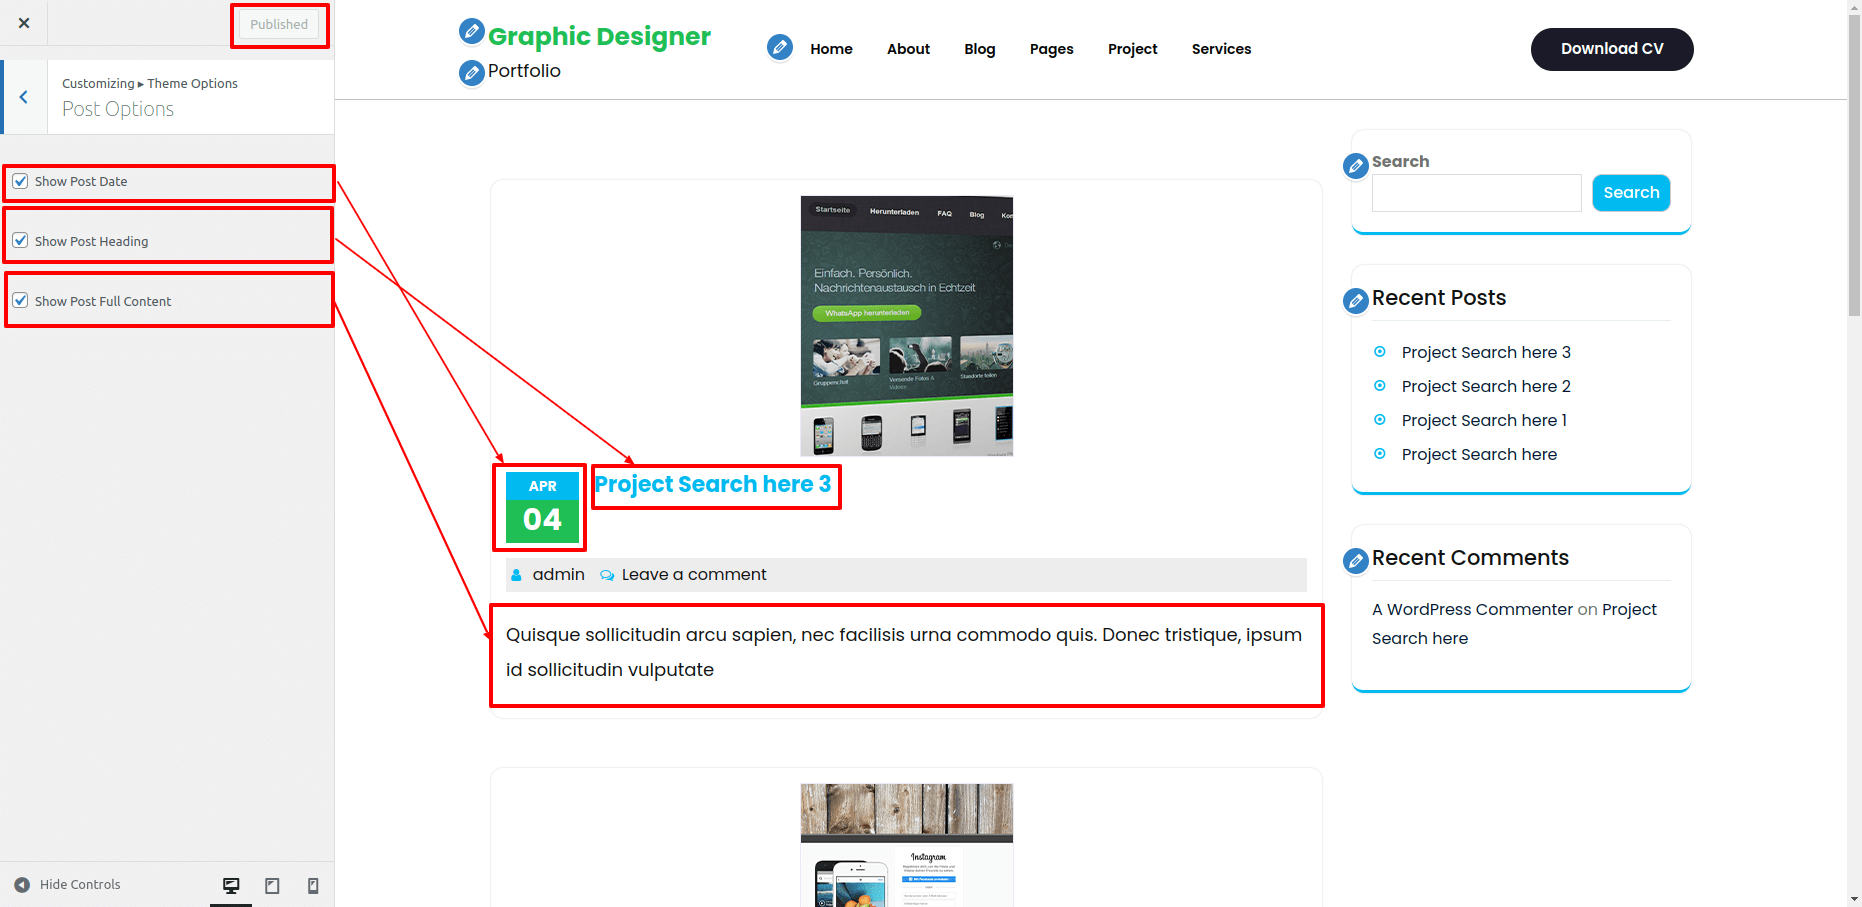The height and width of the screenshot is (907, 1862).
Task: Click edit pencil on Search widget
Action: pos(1356,166)
